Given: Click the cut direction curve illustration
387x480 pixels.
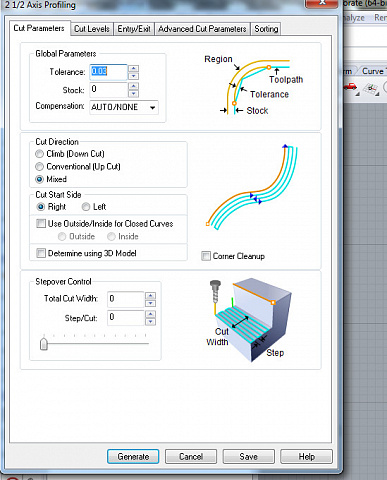Looking at the screenshot, I should 252,187.
